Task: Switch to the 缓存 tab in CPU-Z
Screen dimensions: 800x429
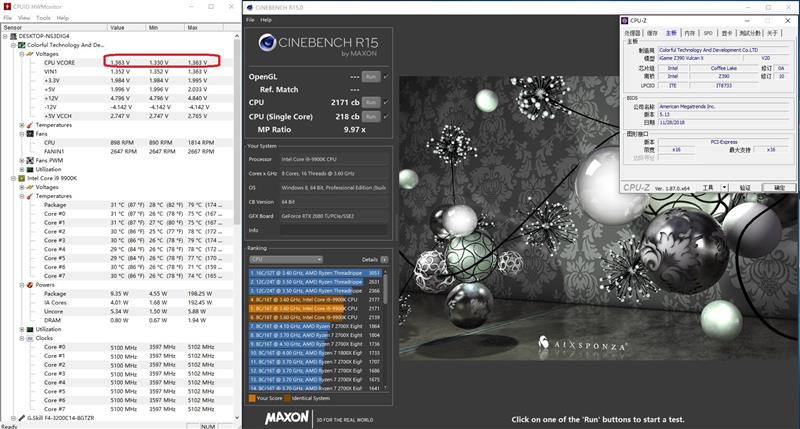Action: coord(652,33)
